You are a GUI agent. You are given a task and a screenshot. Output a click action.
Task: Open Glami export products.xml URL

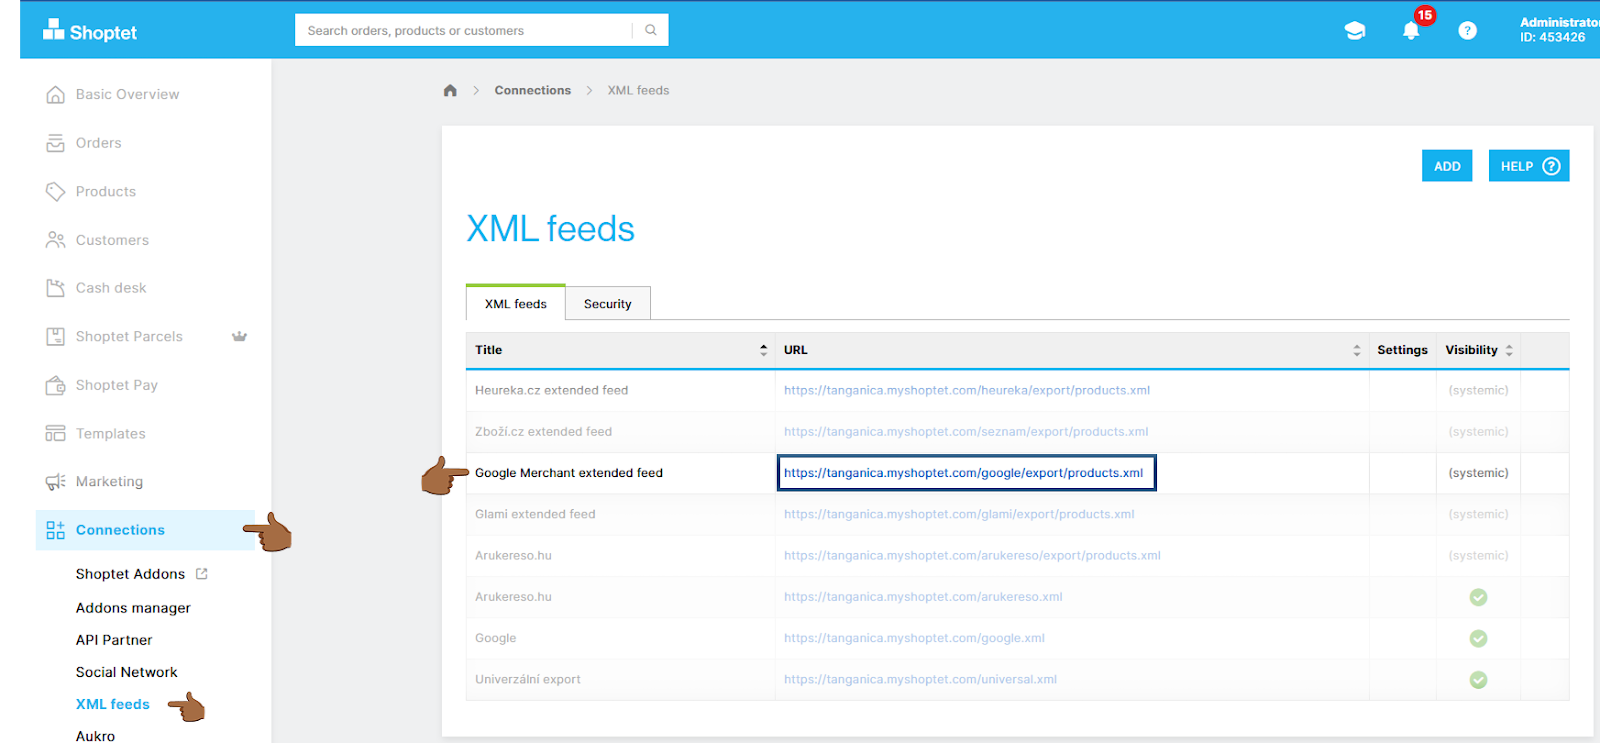tap(959, 514)
